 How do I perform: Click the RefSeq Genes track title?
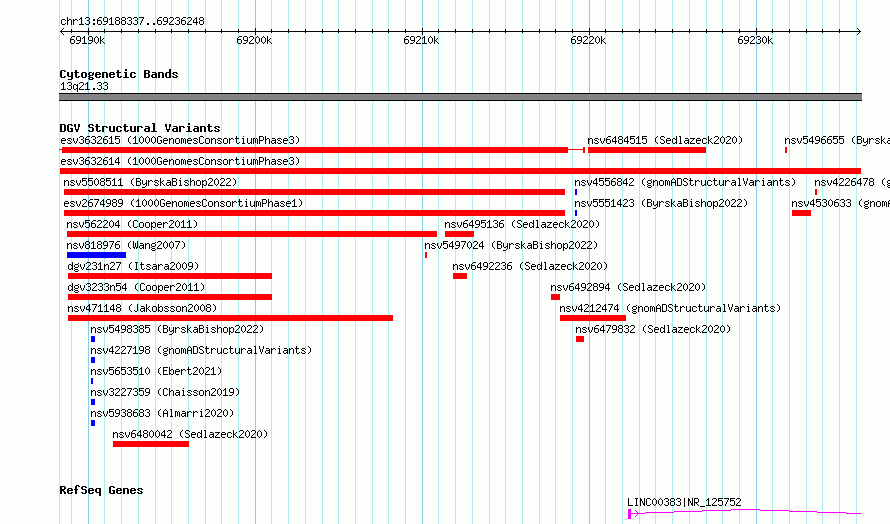(101, 490)
